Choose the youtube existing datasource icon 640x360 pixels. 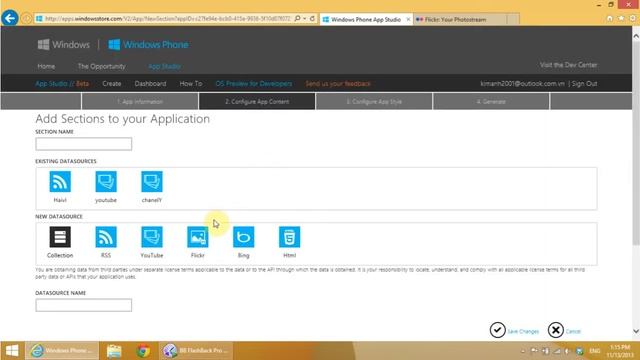pos(106,182)
